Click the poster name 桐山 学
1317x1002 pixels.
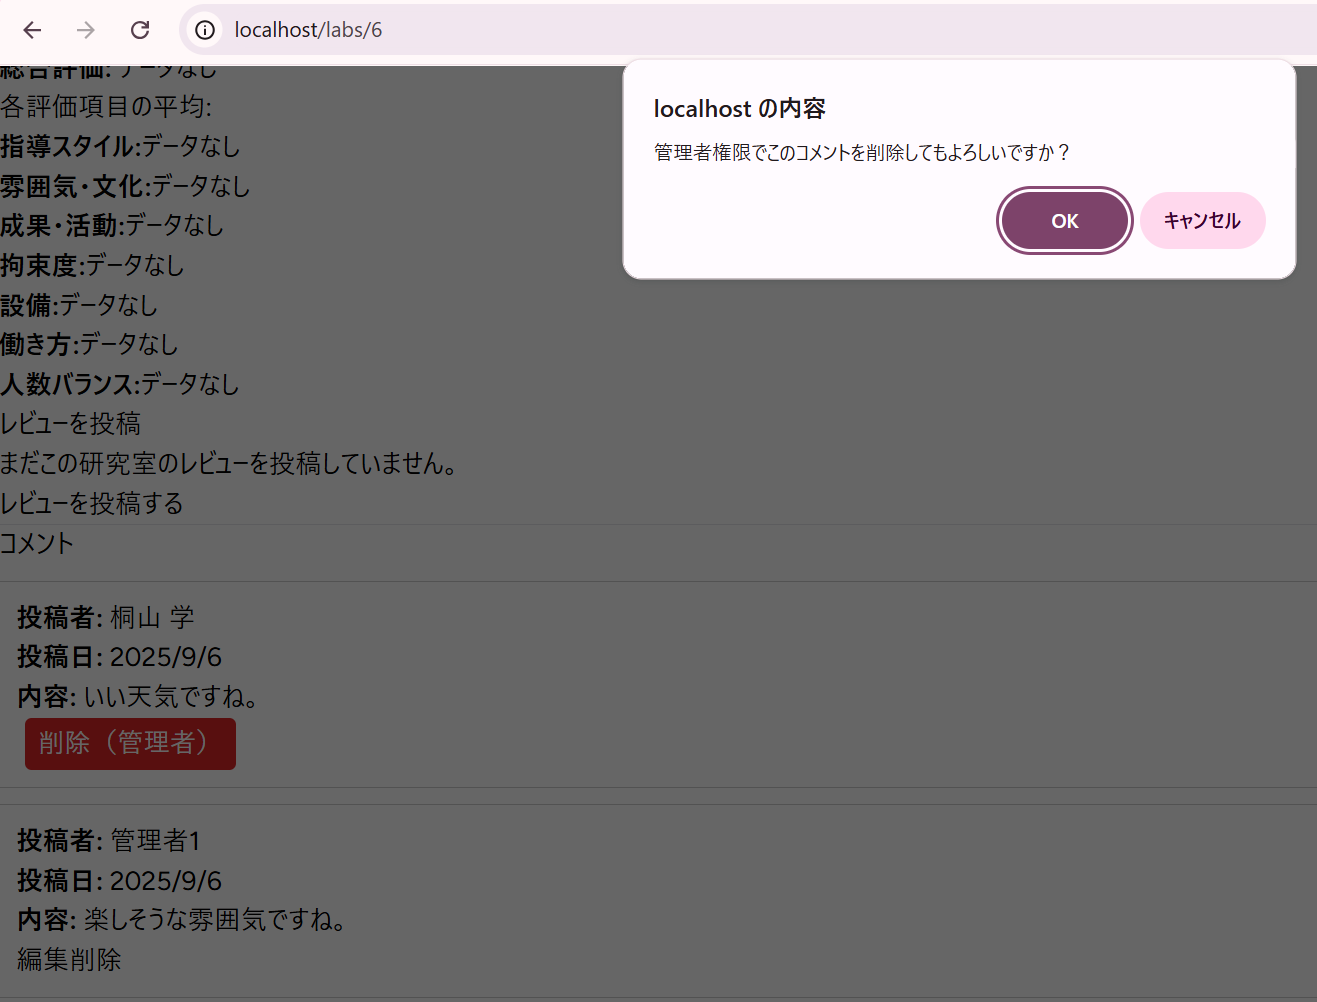point(152,617)
